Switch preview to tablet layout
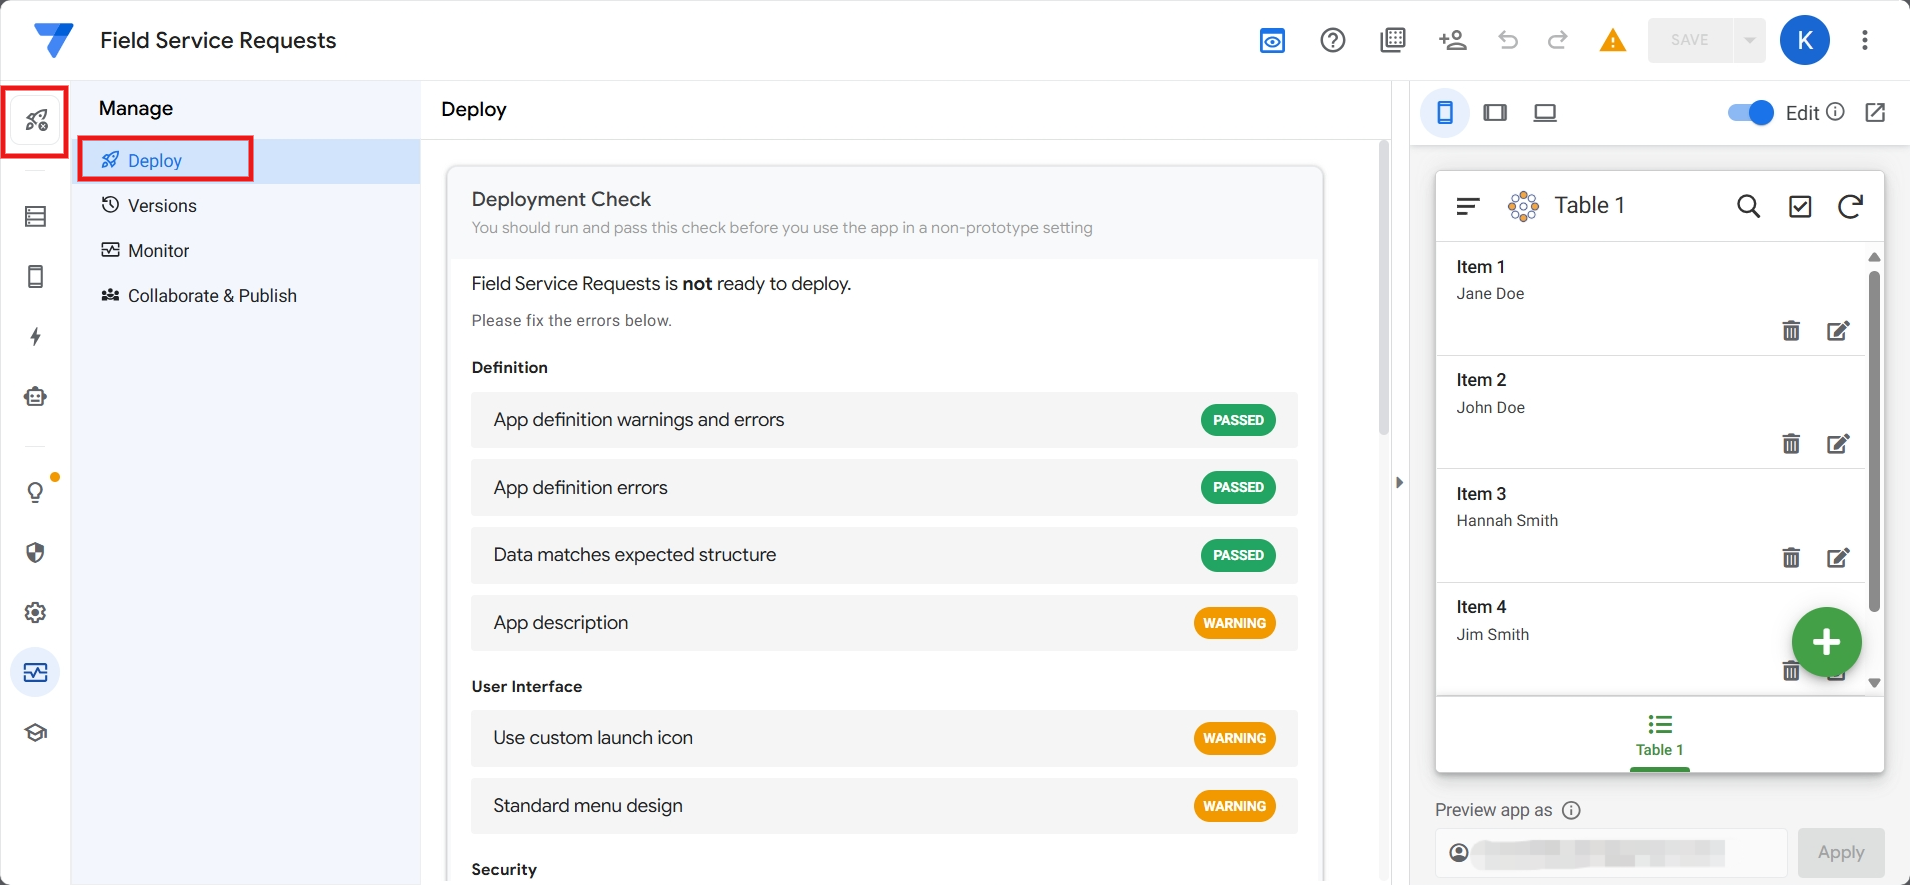 tap(1495, 112)
